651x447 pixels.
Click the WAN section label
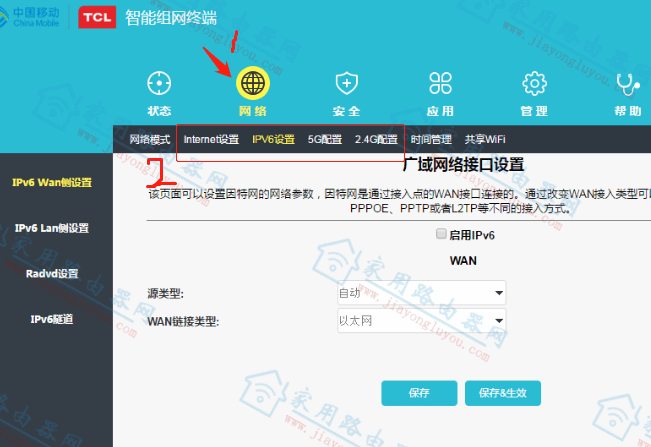tap(463, 261)
